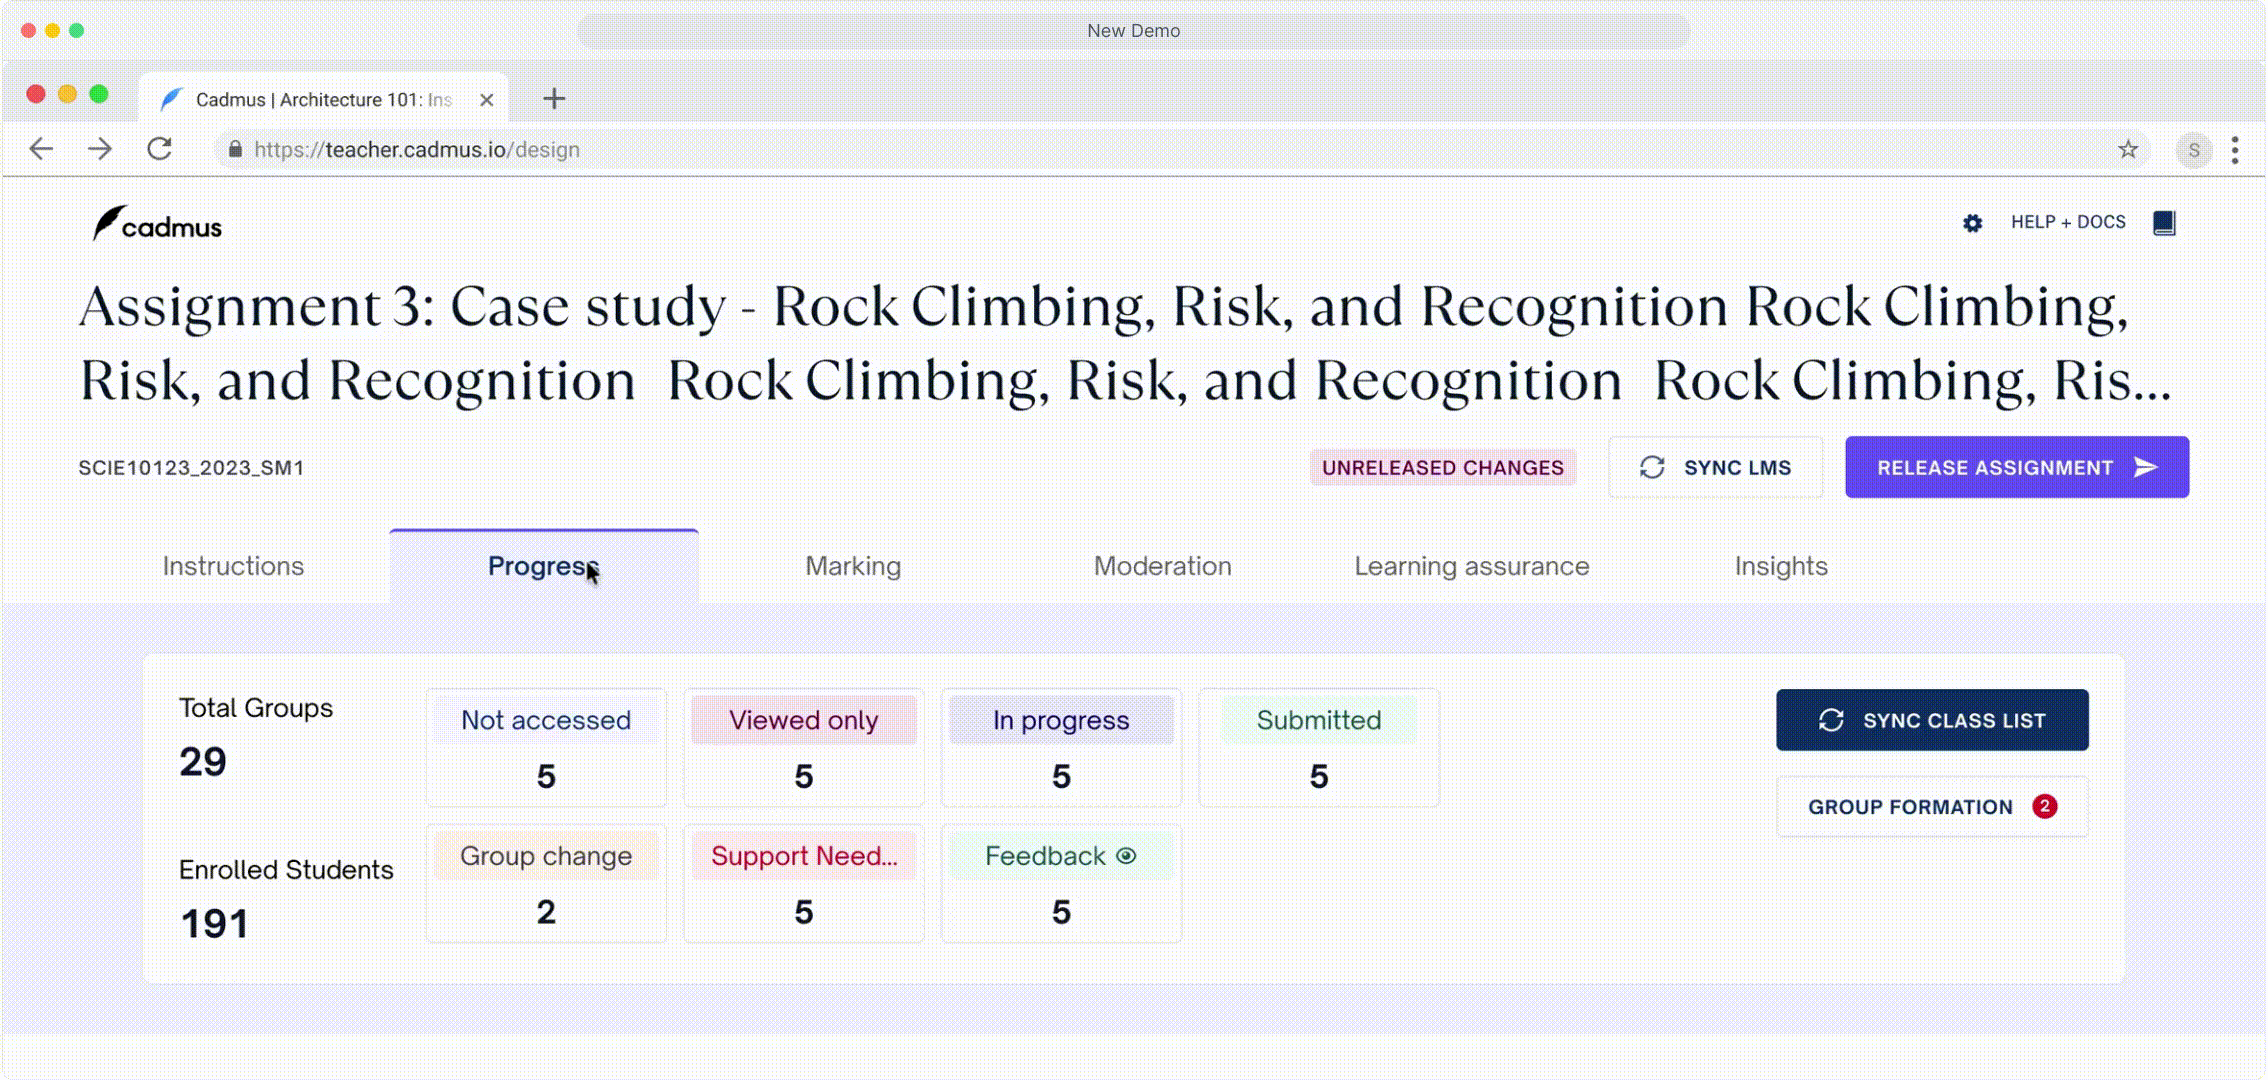Click the Release Assignment button
Image resolution: width=2268 pixels, height=1080 pixels.
[x=2016, y=467]
